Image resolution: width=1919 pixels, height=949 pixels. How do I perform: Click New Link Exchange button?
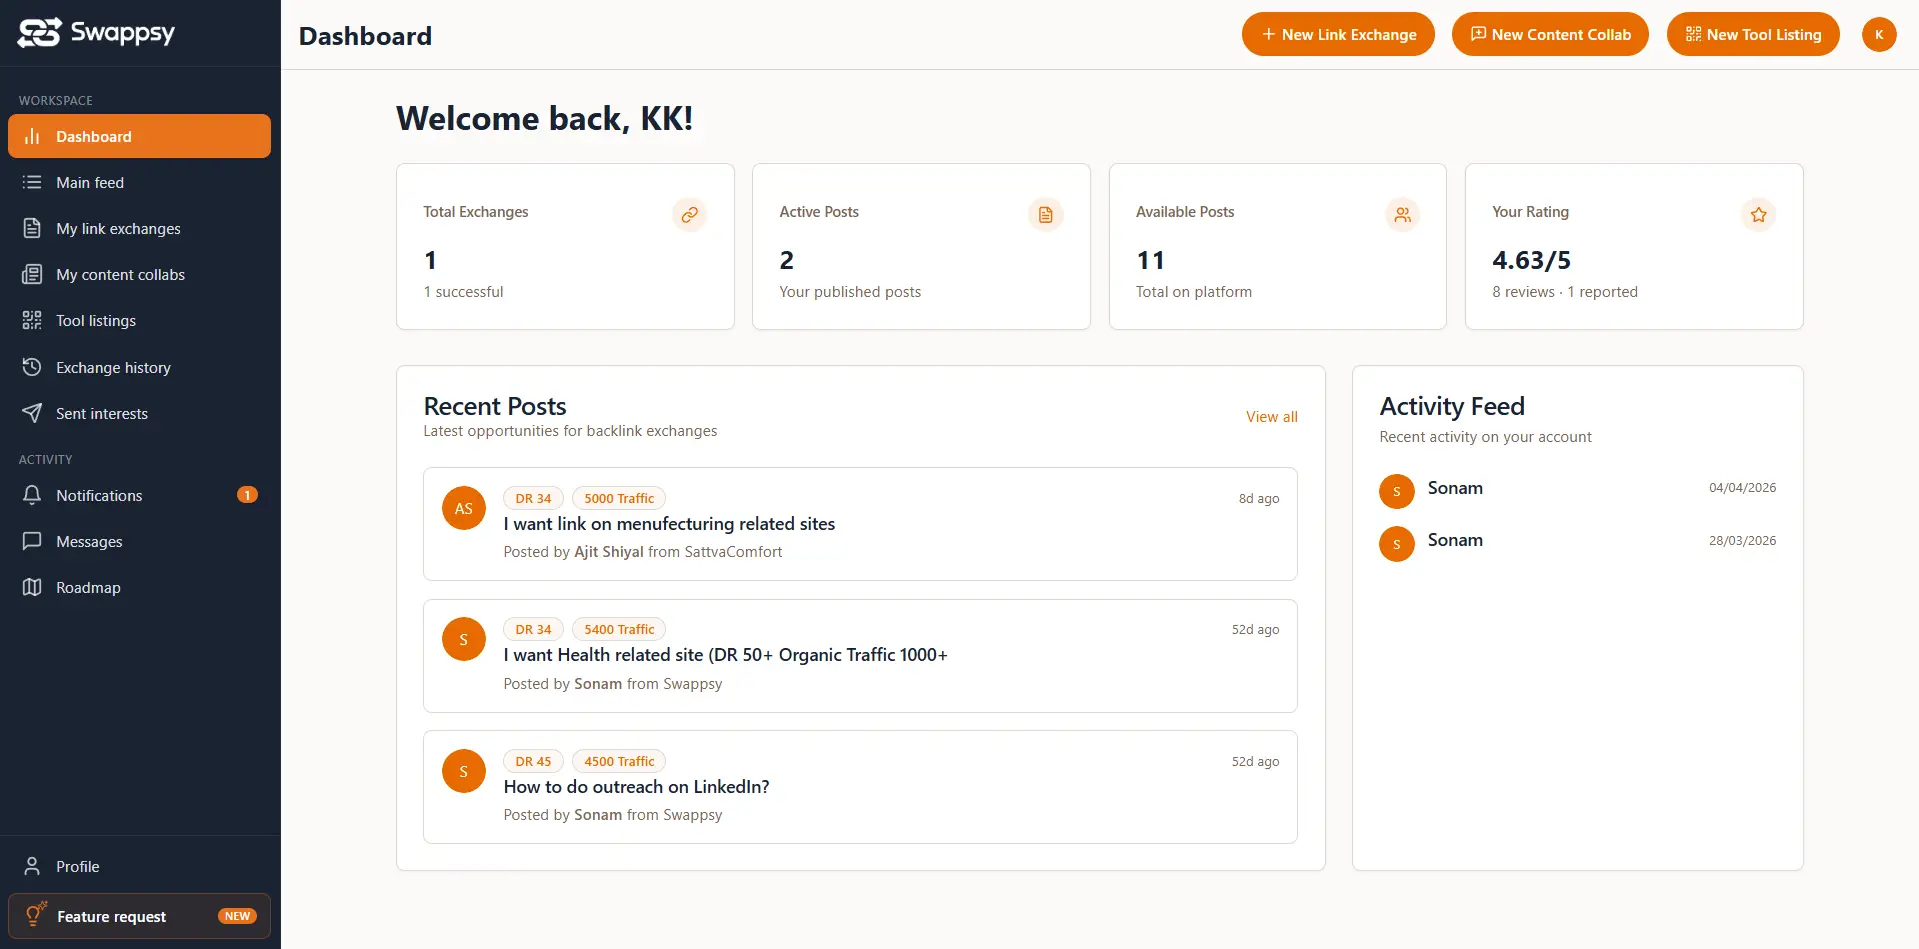(1338, 34)
